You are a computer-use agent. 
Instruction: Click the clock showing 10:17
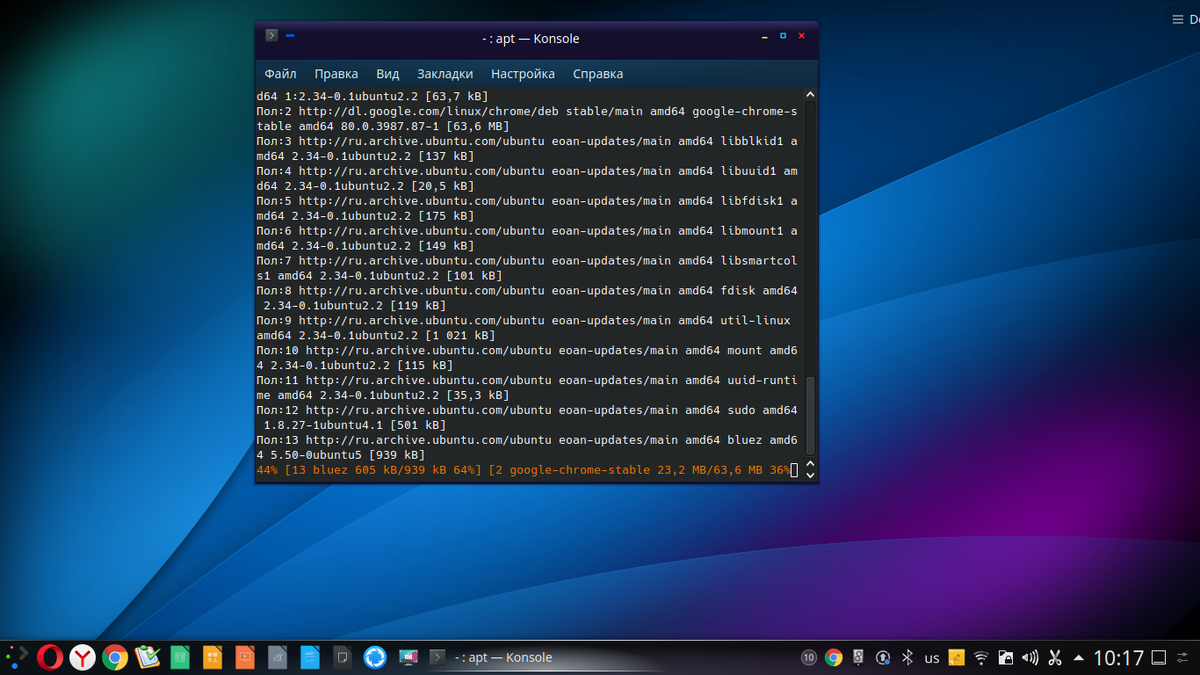pyautogui.click(x=1118, y=658)
